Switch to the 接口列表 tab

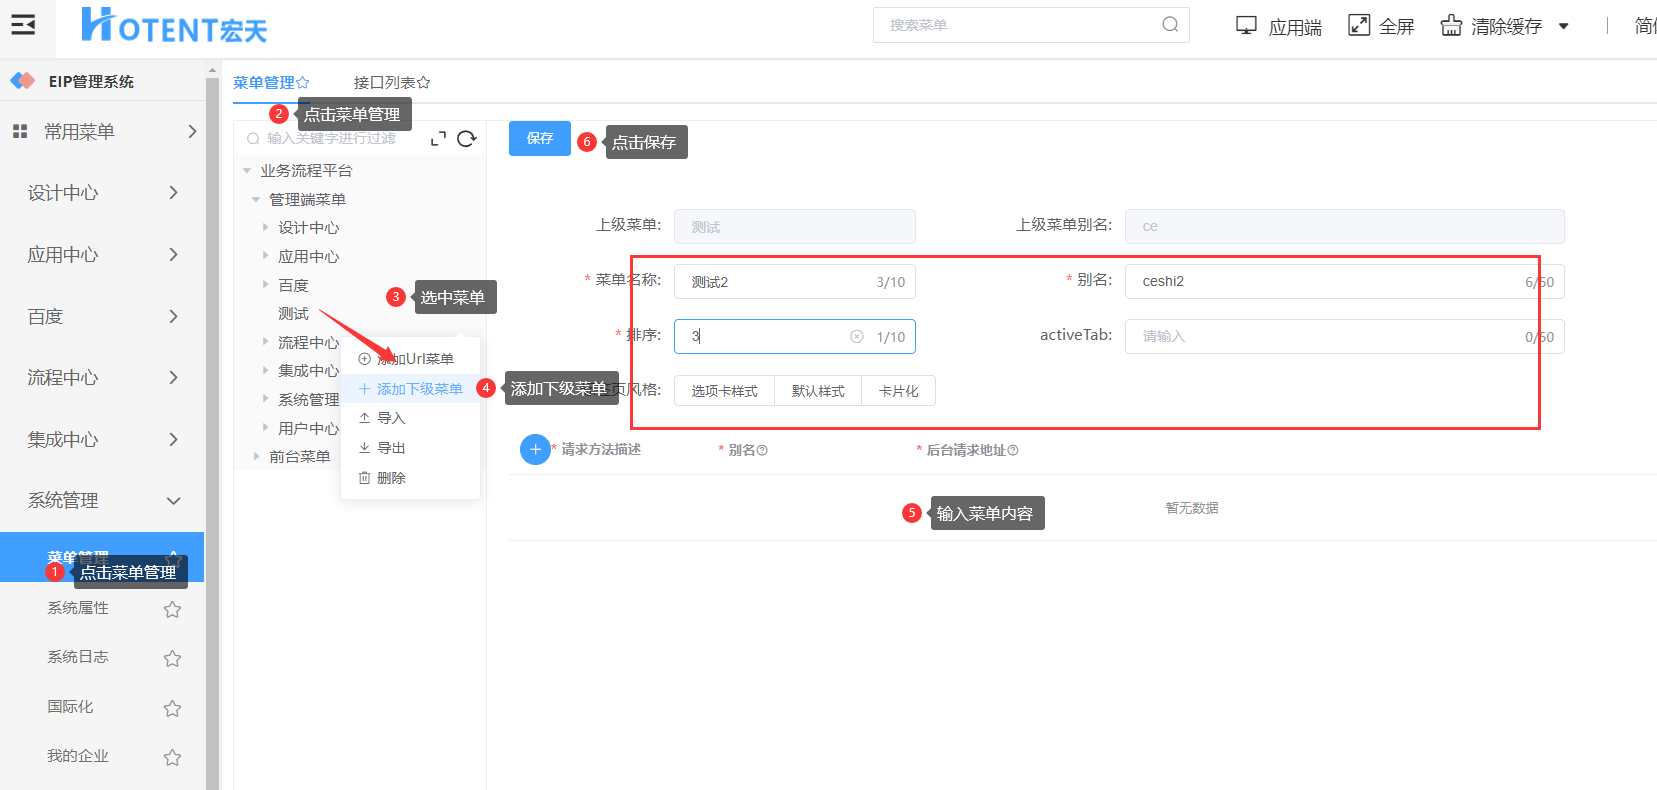coord(391,83)
